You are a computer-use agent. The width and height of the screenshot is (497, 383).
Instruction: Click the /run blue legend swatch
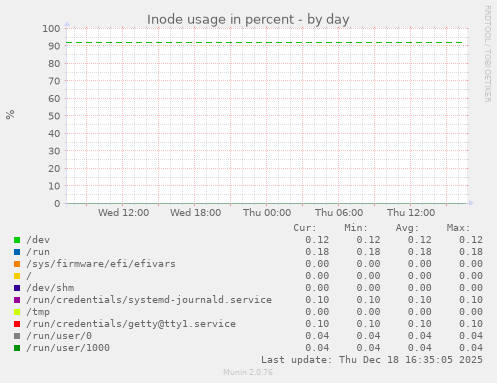[x=17, y=252]
